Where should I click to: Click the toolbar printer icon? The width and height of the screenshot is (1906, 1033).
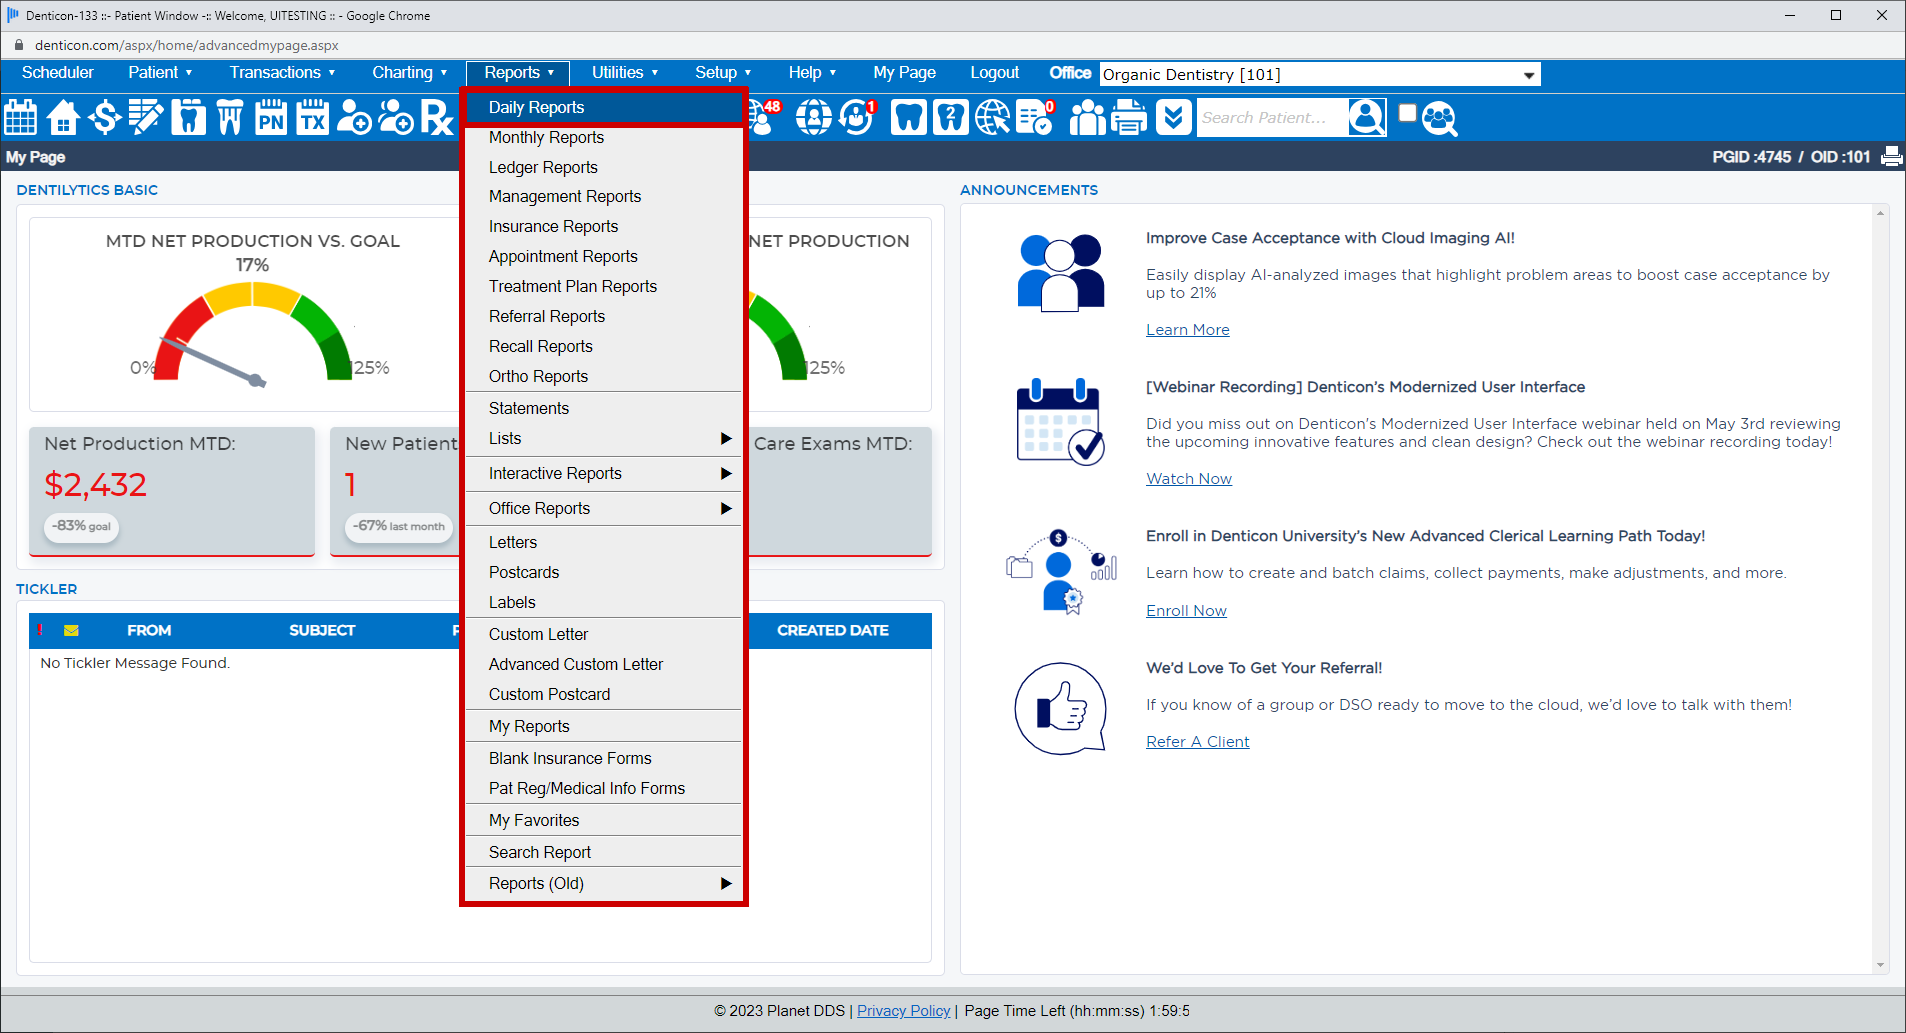(x=1130, y=118)
